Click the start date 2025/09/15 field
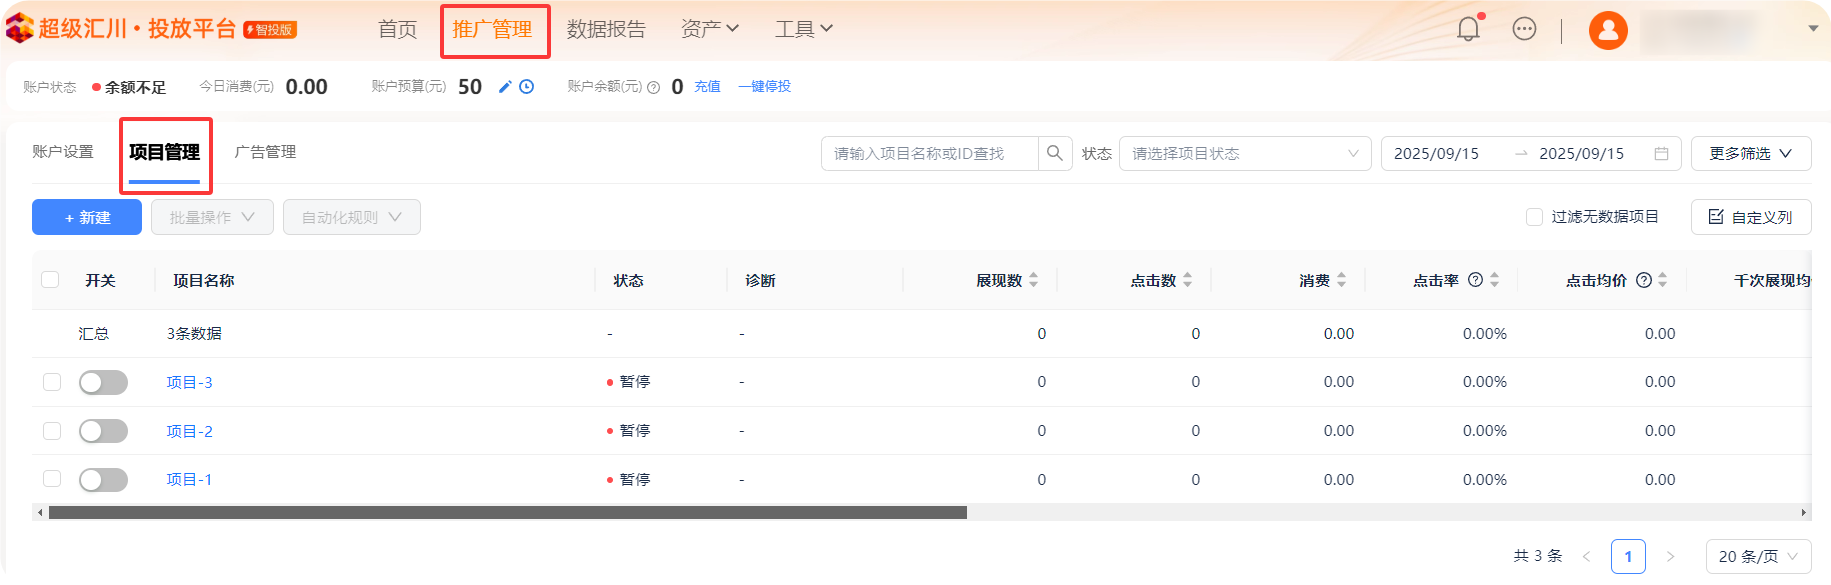The image size is (1831, 585). click(x=1436, y=153)
